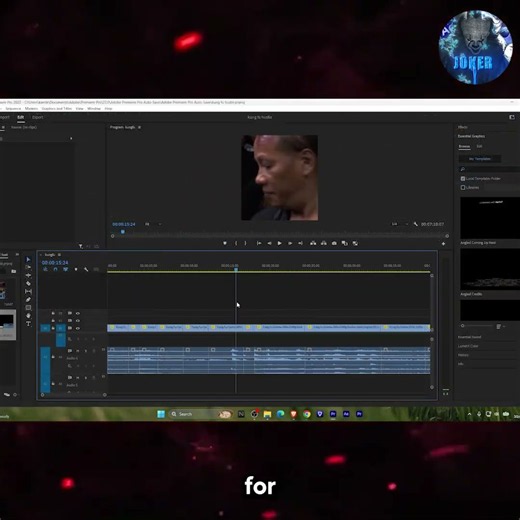Select the Selection (arrow) tool
This screenshot has height=520, width=520.
pos(28,259)
